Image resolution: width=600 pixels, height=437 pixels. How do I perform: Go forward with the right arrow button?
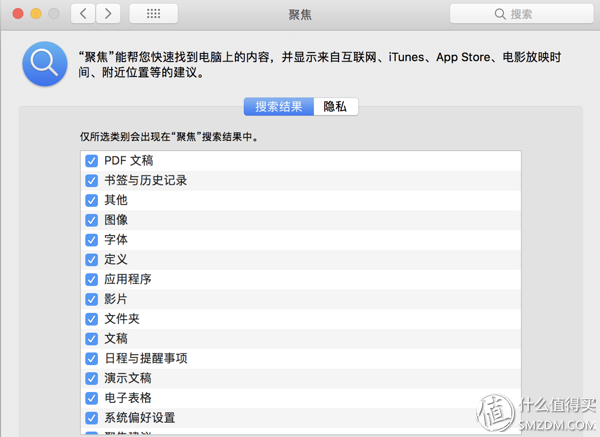pyautogui.click(x=108, y=14)
